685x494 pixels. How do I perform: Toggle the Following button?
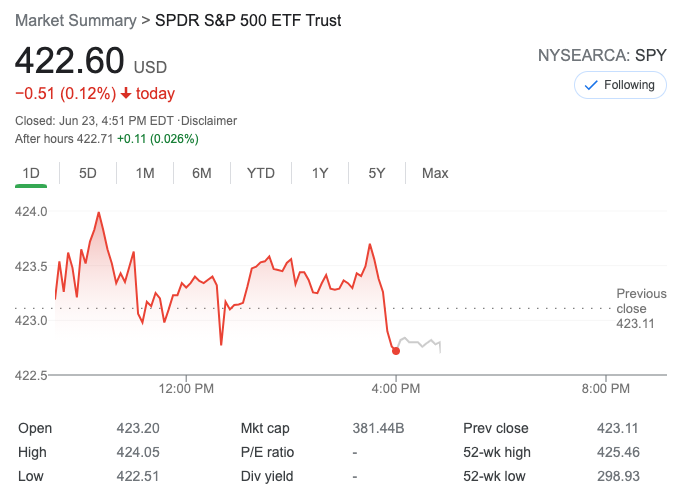620,85
